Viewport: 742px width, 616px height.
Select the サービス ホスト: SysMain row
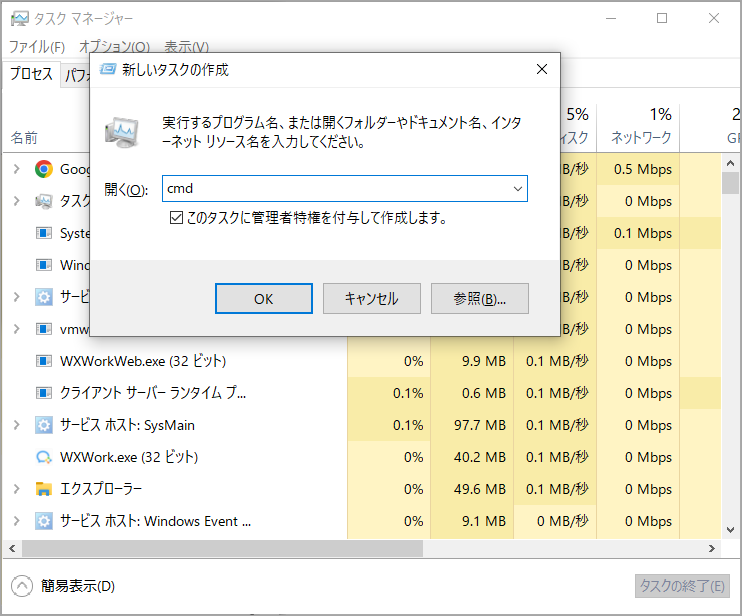pos(361,425)
